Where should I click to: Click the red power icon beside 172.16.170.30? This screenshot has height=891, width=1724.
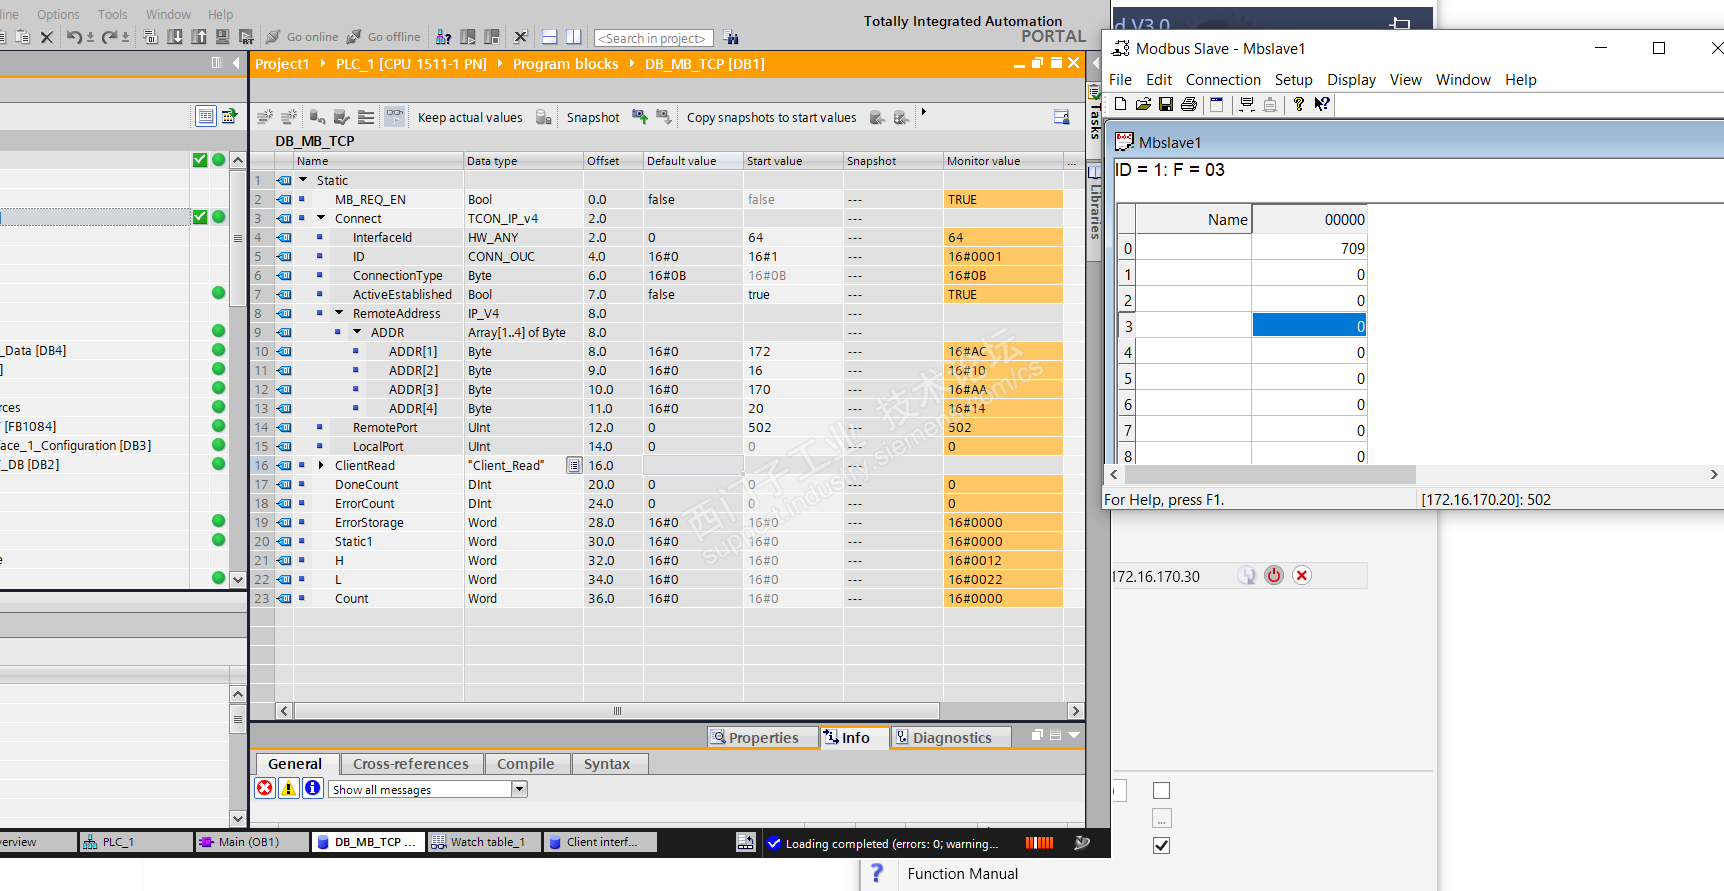[x=1274, y=575]
